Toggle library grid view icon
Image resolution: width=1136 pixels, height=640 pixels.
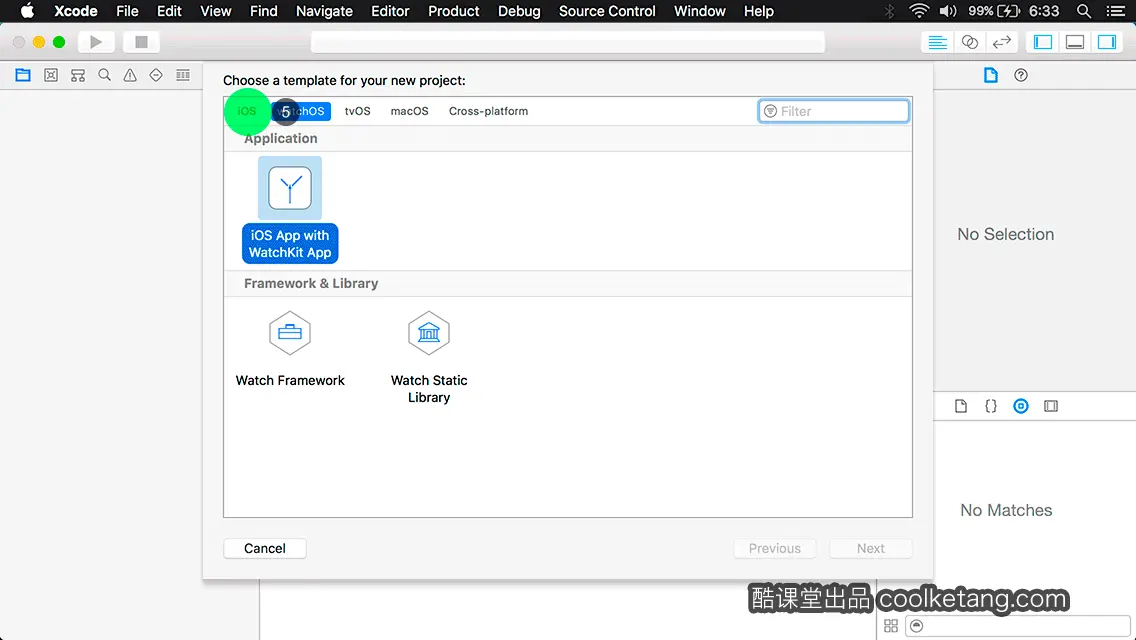pos(891,626)
